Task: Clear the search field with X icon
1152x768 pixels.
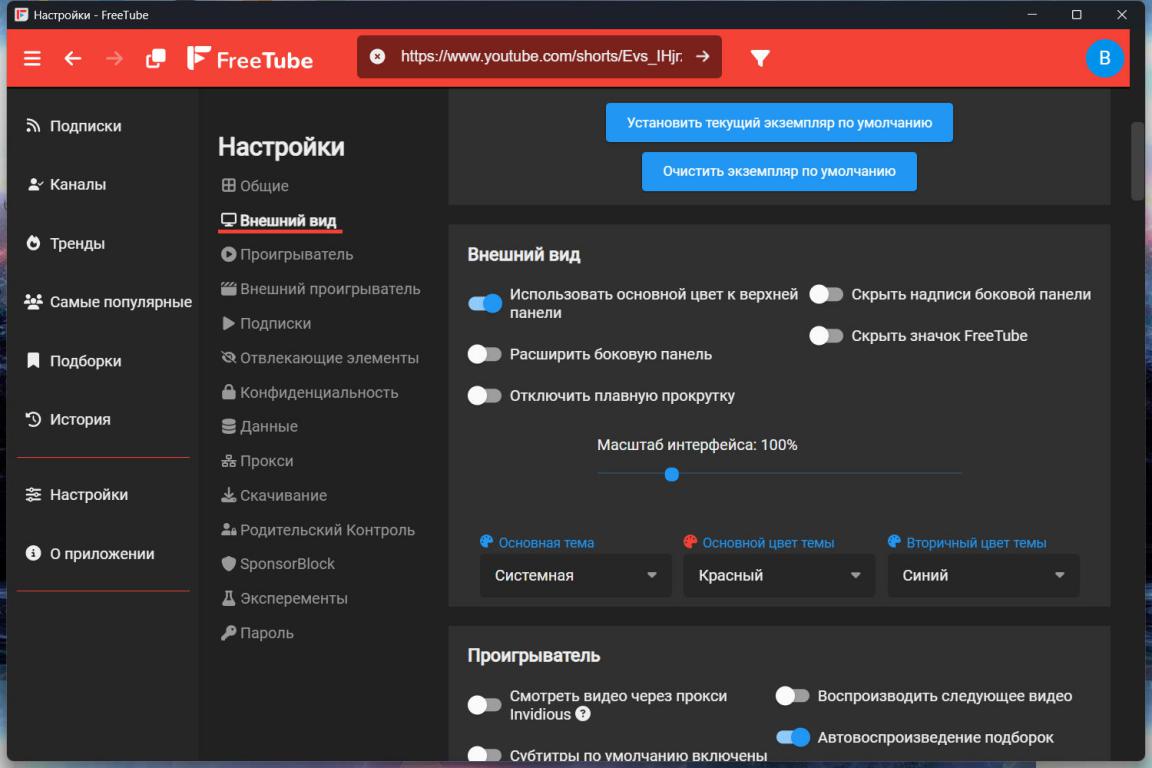Action: [377, 57]
